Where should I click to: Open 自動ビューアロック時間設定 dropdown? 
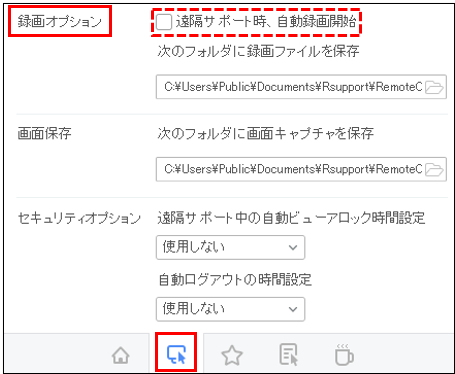pyautogui.click(x=230, y=247)
